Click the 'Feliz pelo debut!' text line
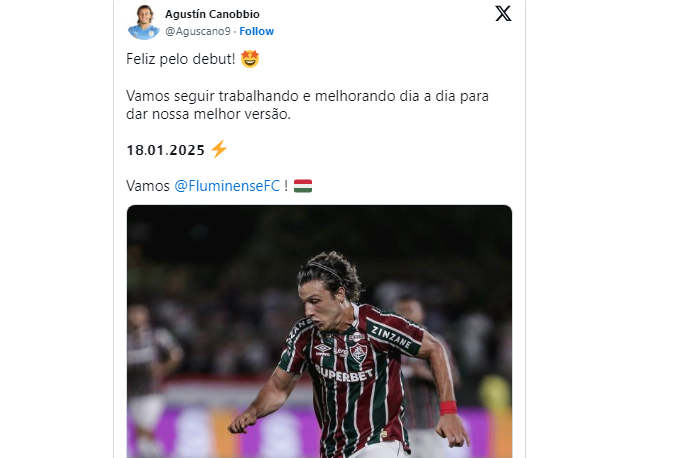Screen dimensions: 677x458 click(x=180, y=59)
